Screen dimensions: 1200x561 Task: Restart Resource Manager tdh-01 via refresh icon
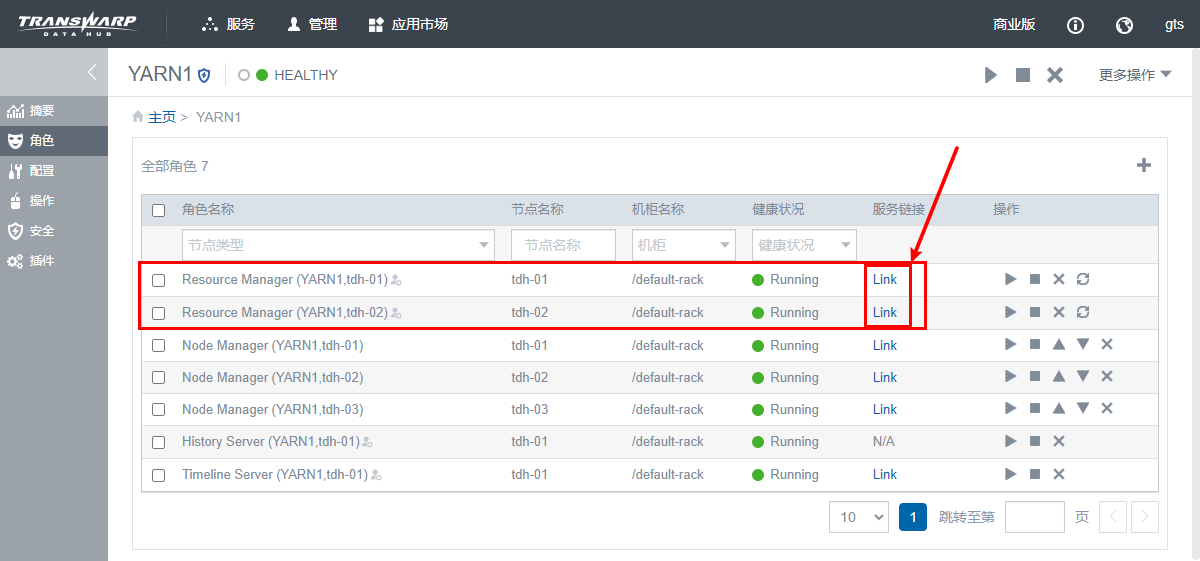(1083, 279)
